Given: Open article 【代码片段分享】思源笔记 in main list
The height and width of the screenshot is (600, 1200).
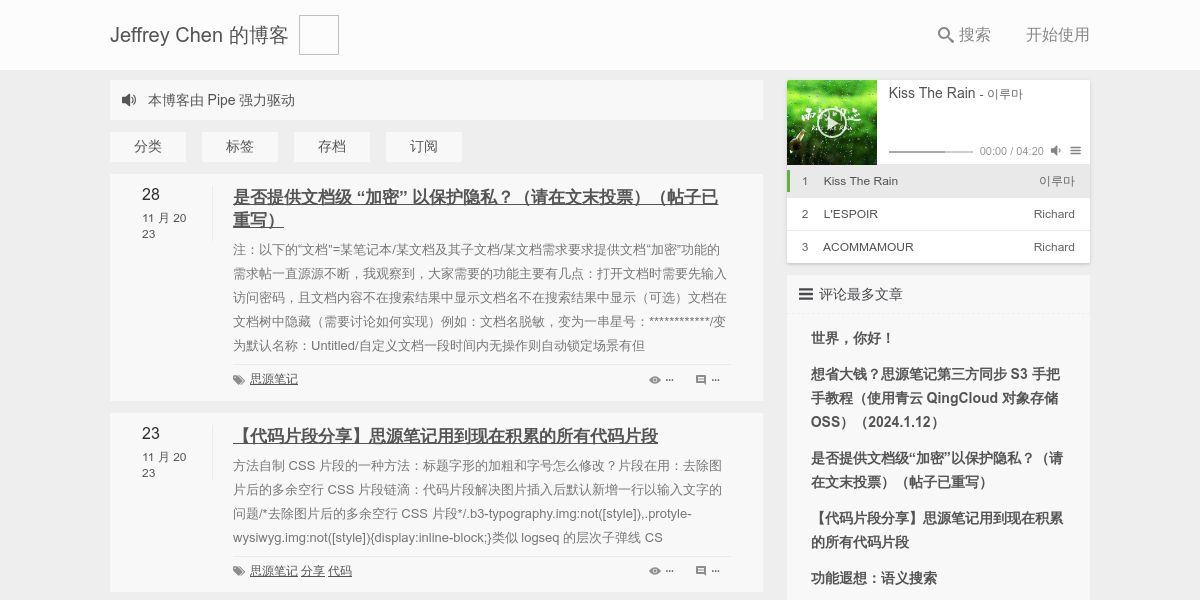Looking at the screenshot, I should tap(445, 436).
